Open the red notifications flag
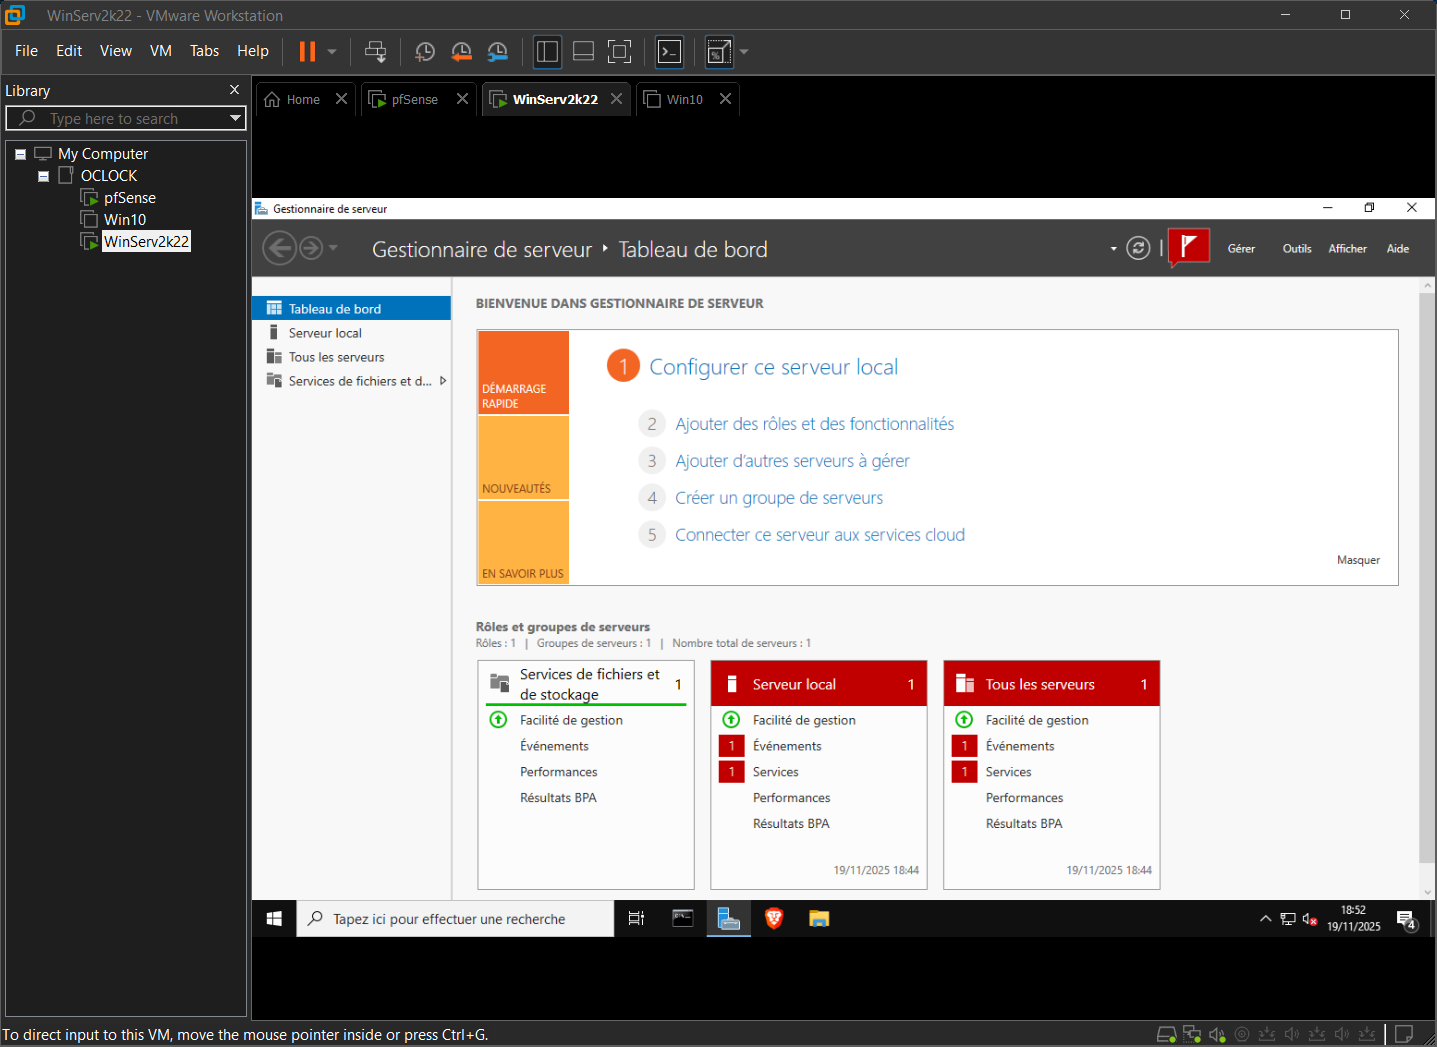Image resolution: width=1437 pixels, height=1047 pixels. pos(1188,247)
